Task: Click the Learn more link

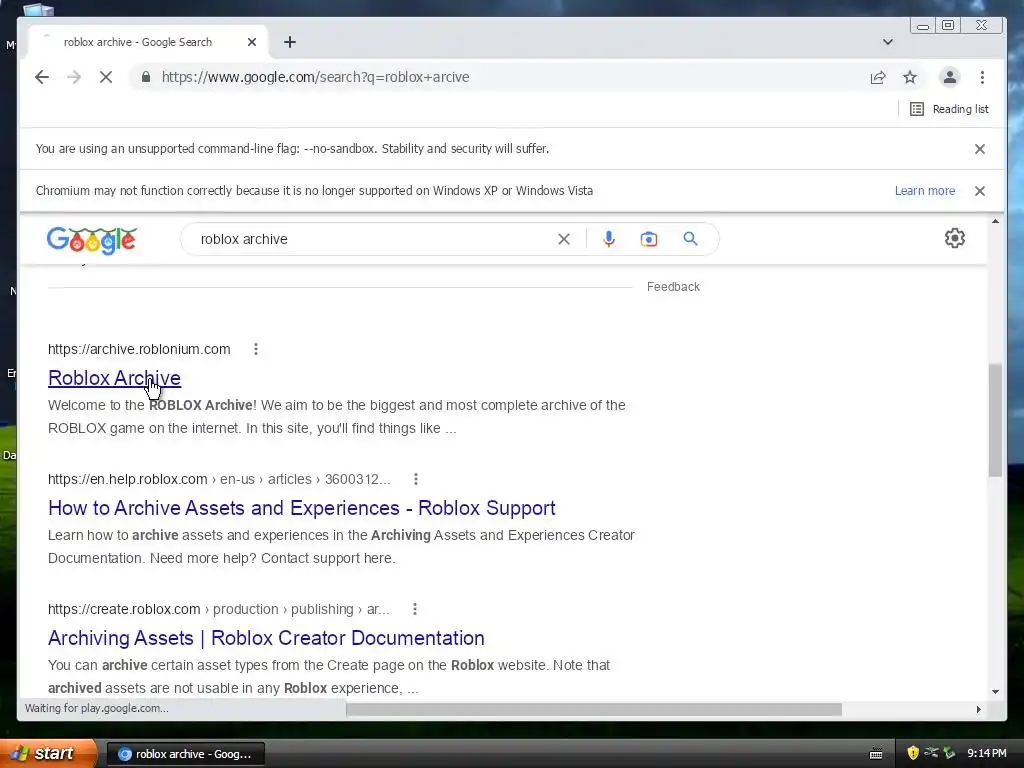Action: [x=925, y=191]
